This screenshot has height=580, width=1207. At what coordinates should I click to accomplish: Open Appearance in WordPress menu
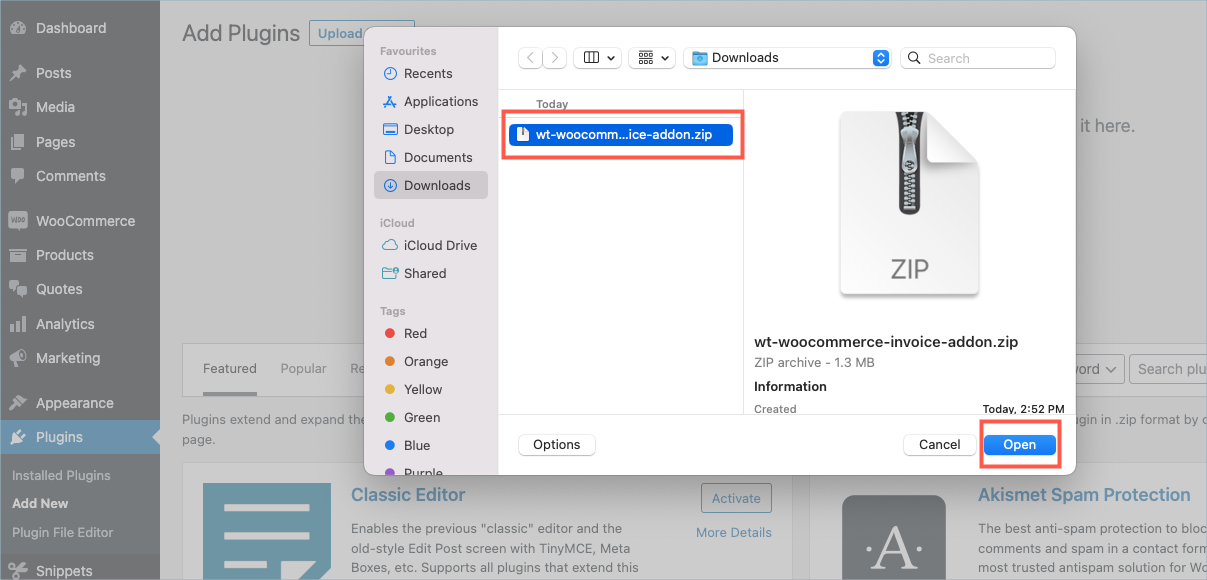click(80, 403)
